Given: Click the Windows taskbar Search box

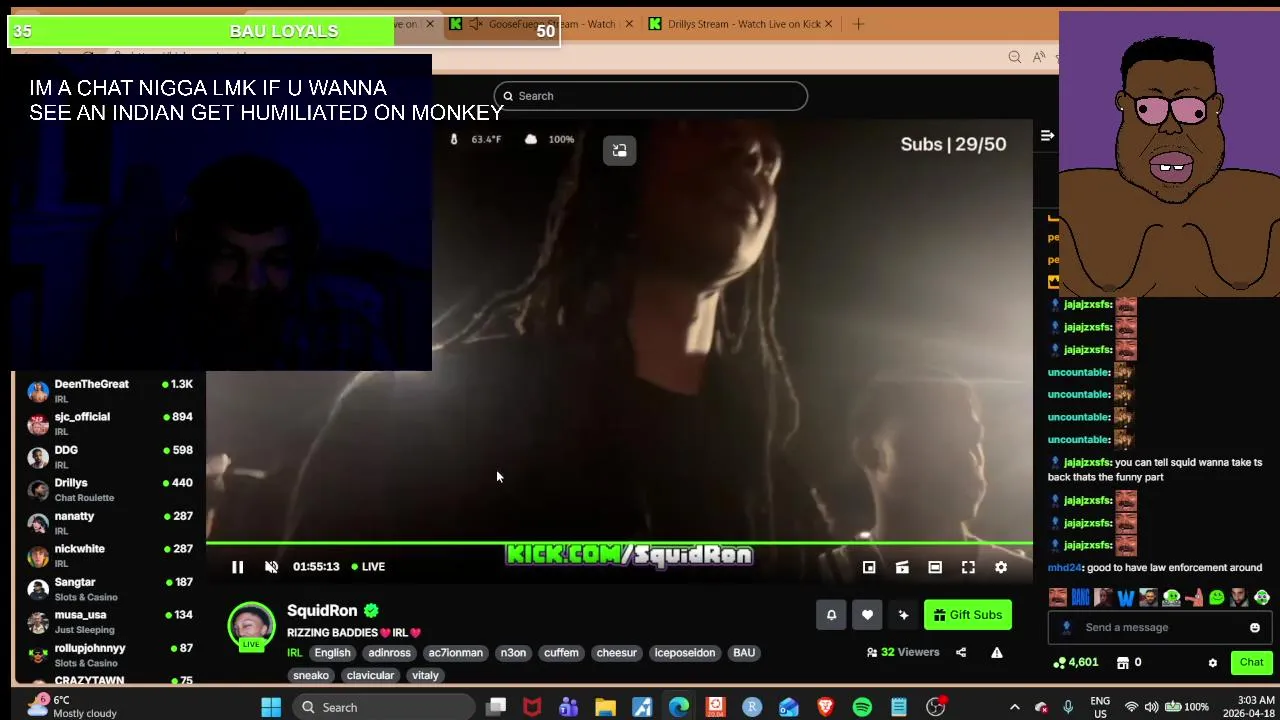Looking at the screenshot, I should point(384,708).
